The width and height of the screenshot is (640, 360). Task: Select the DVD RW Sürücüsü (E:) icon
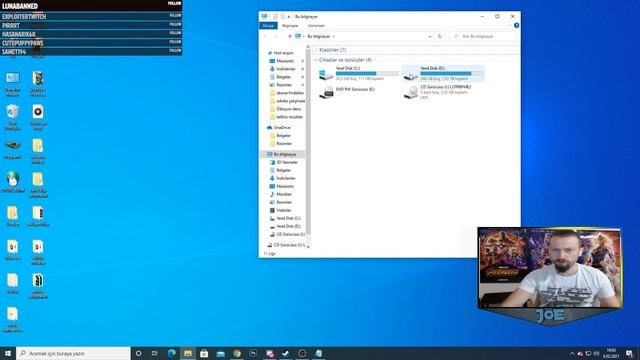point(326,93)
